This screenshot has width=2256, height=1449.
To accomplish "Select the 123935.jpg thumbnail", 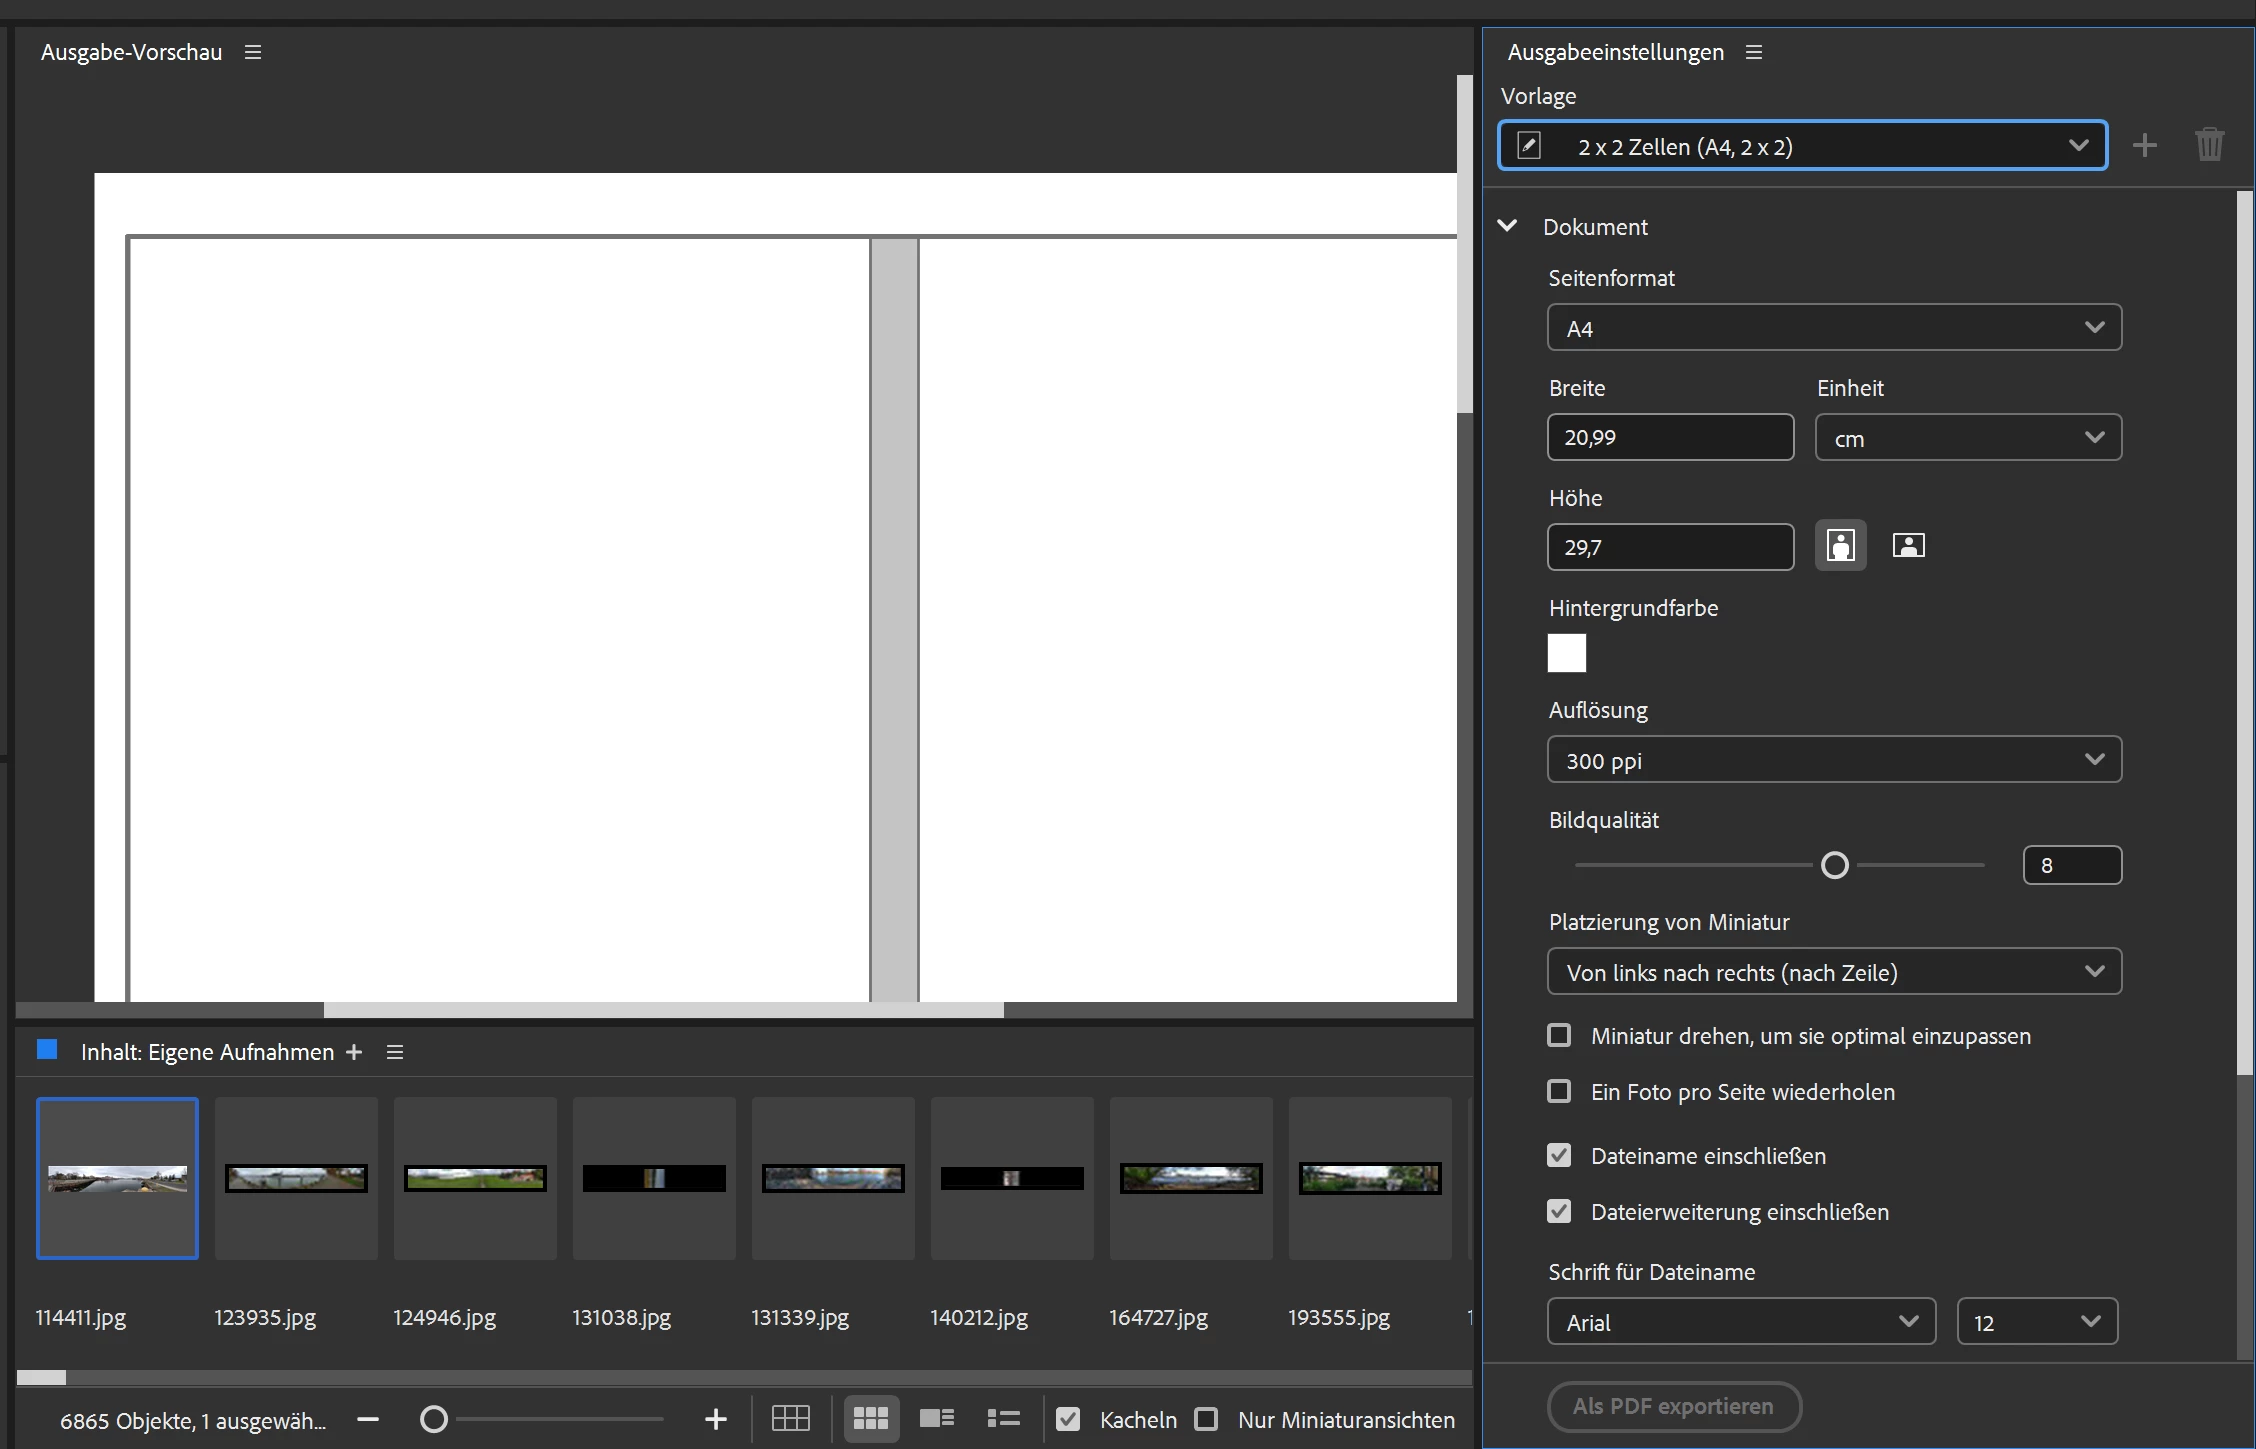I will tap(296, 1178).
